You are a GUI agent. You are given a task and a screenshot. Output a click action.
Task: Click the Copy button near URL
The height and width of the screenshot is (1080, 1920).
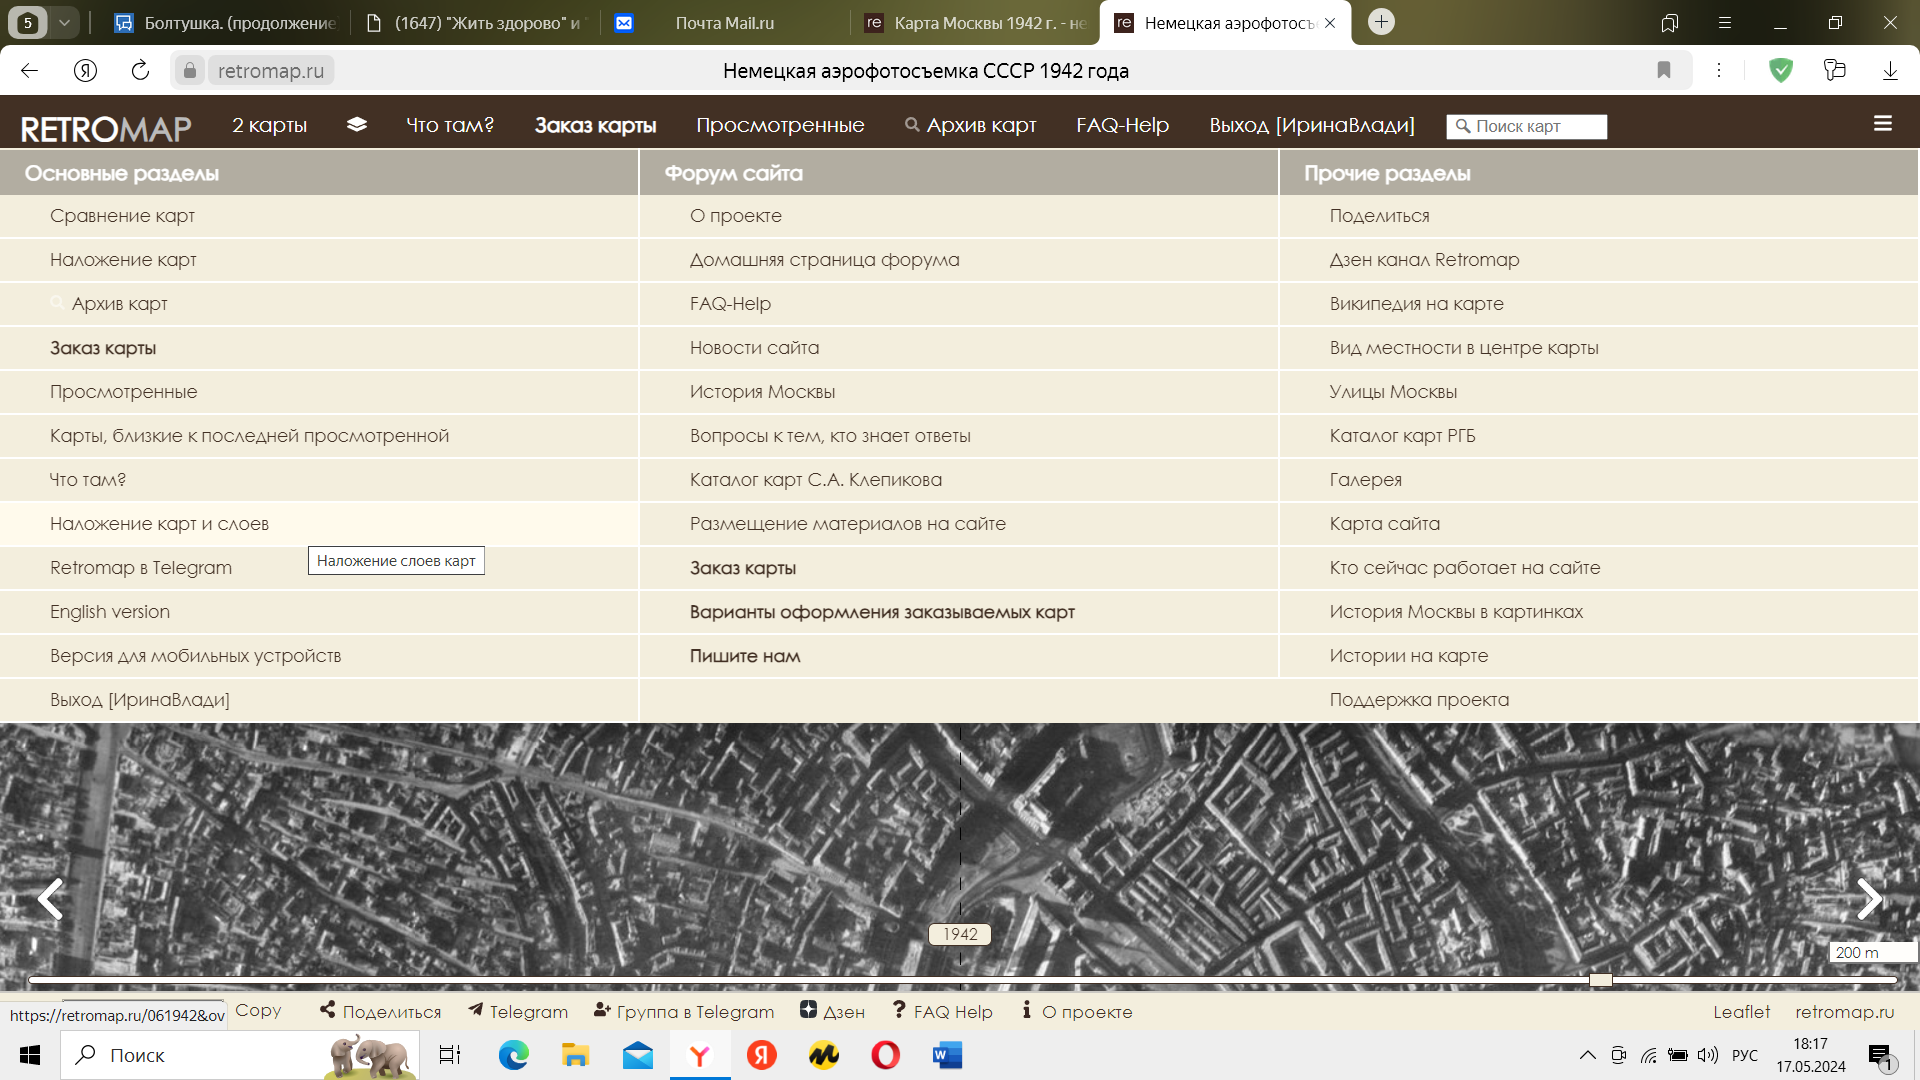coord(258,1011)
